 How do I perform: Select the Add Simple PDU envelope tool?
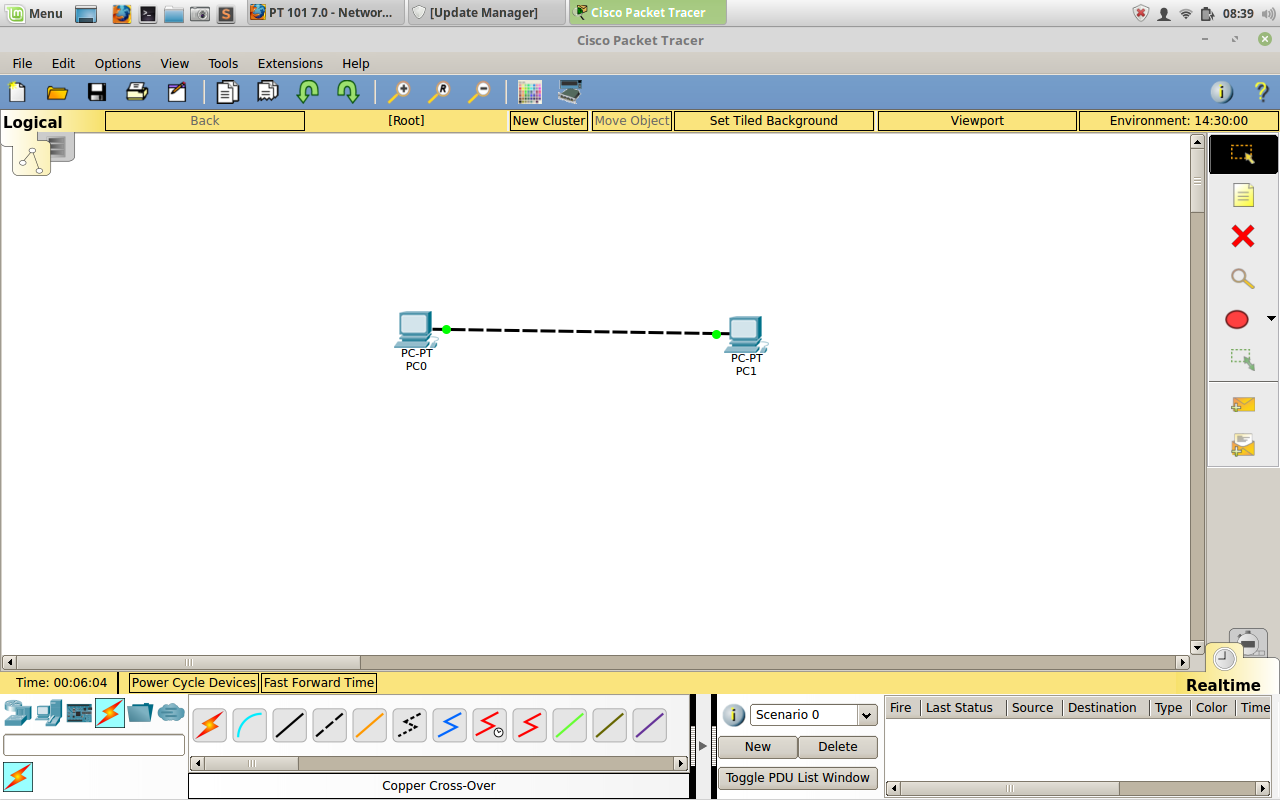(x=1243, y=404)
